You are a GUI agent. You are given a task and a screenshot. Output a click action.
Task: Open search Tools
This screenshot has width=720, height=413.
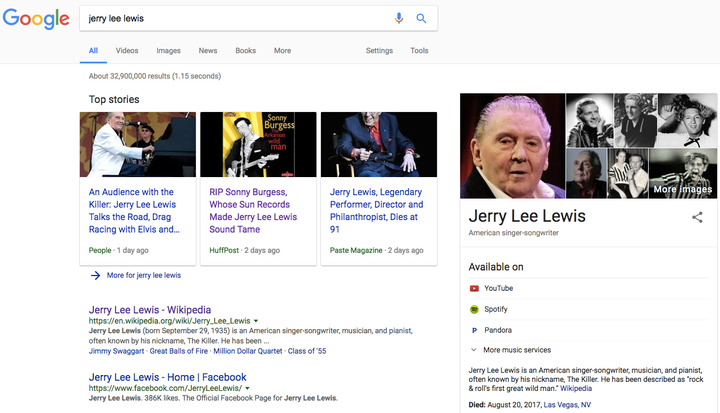[419, 51]
